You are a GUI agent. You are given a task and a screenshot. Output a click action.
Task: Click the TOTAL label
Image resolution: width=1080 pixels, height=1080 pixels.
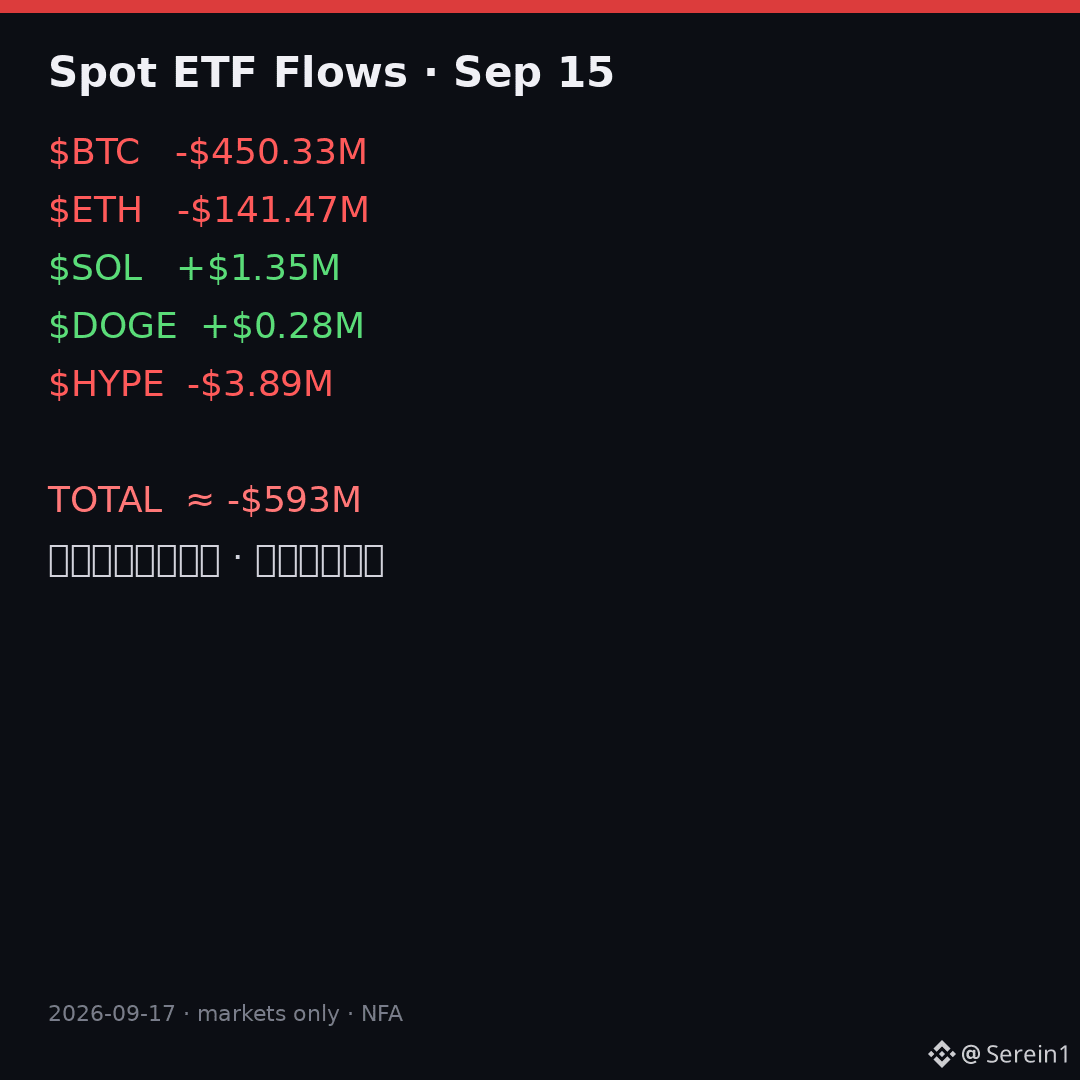tap(105, 499)
